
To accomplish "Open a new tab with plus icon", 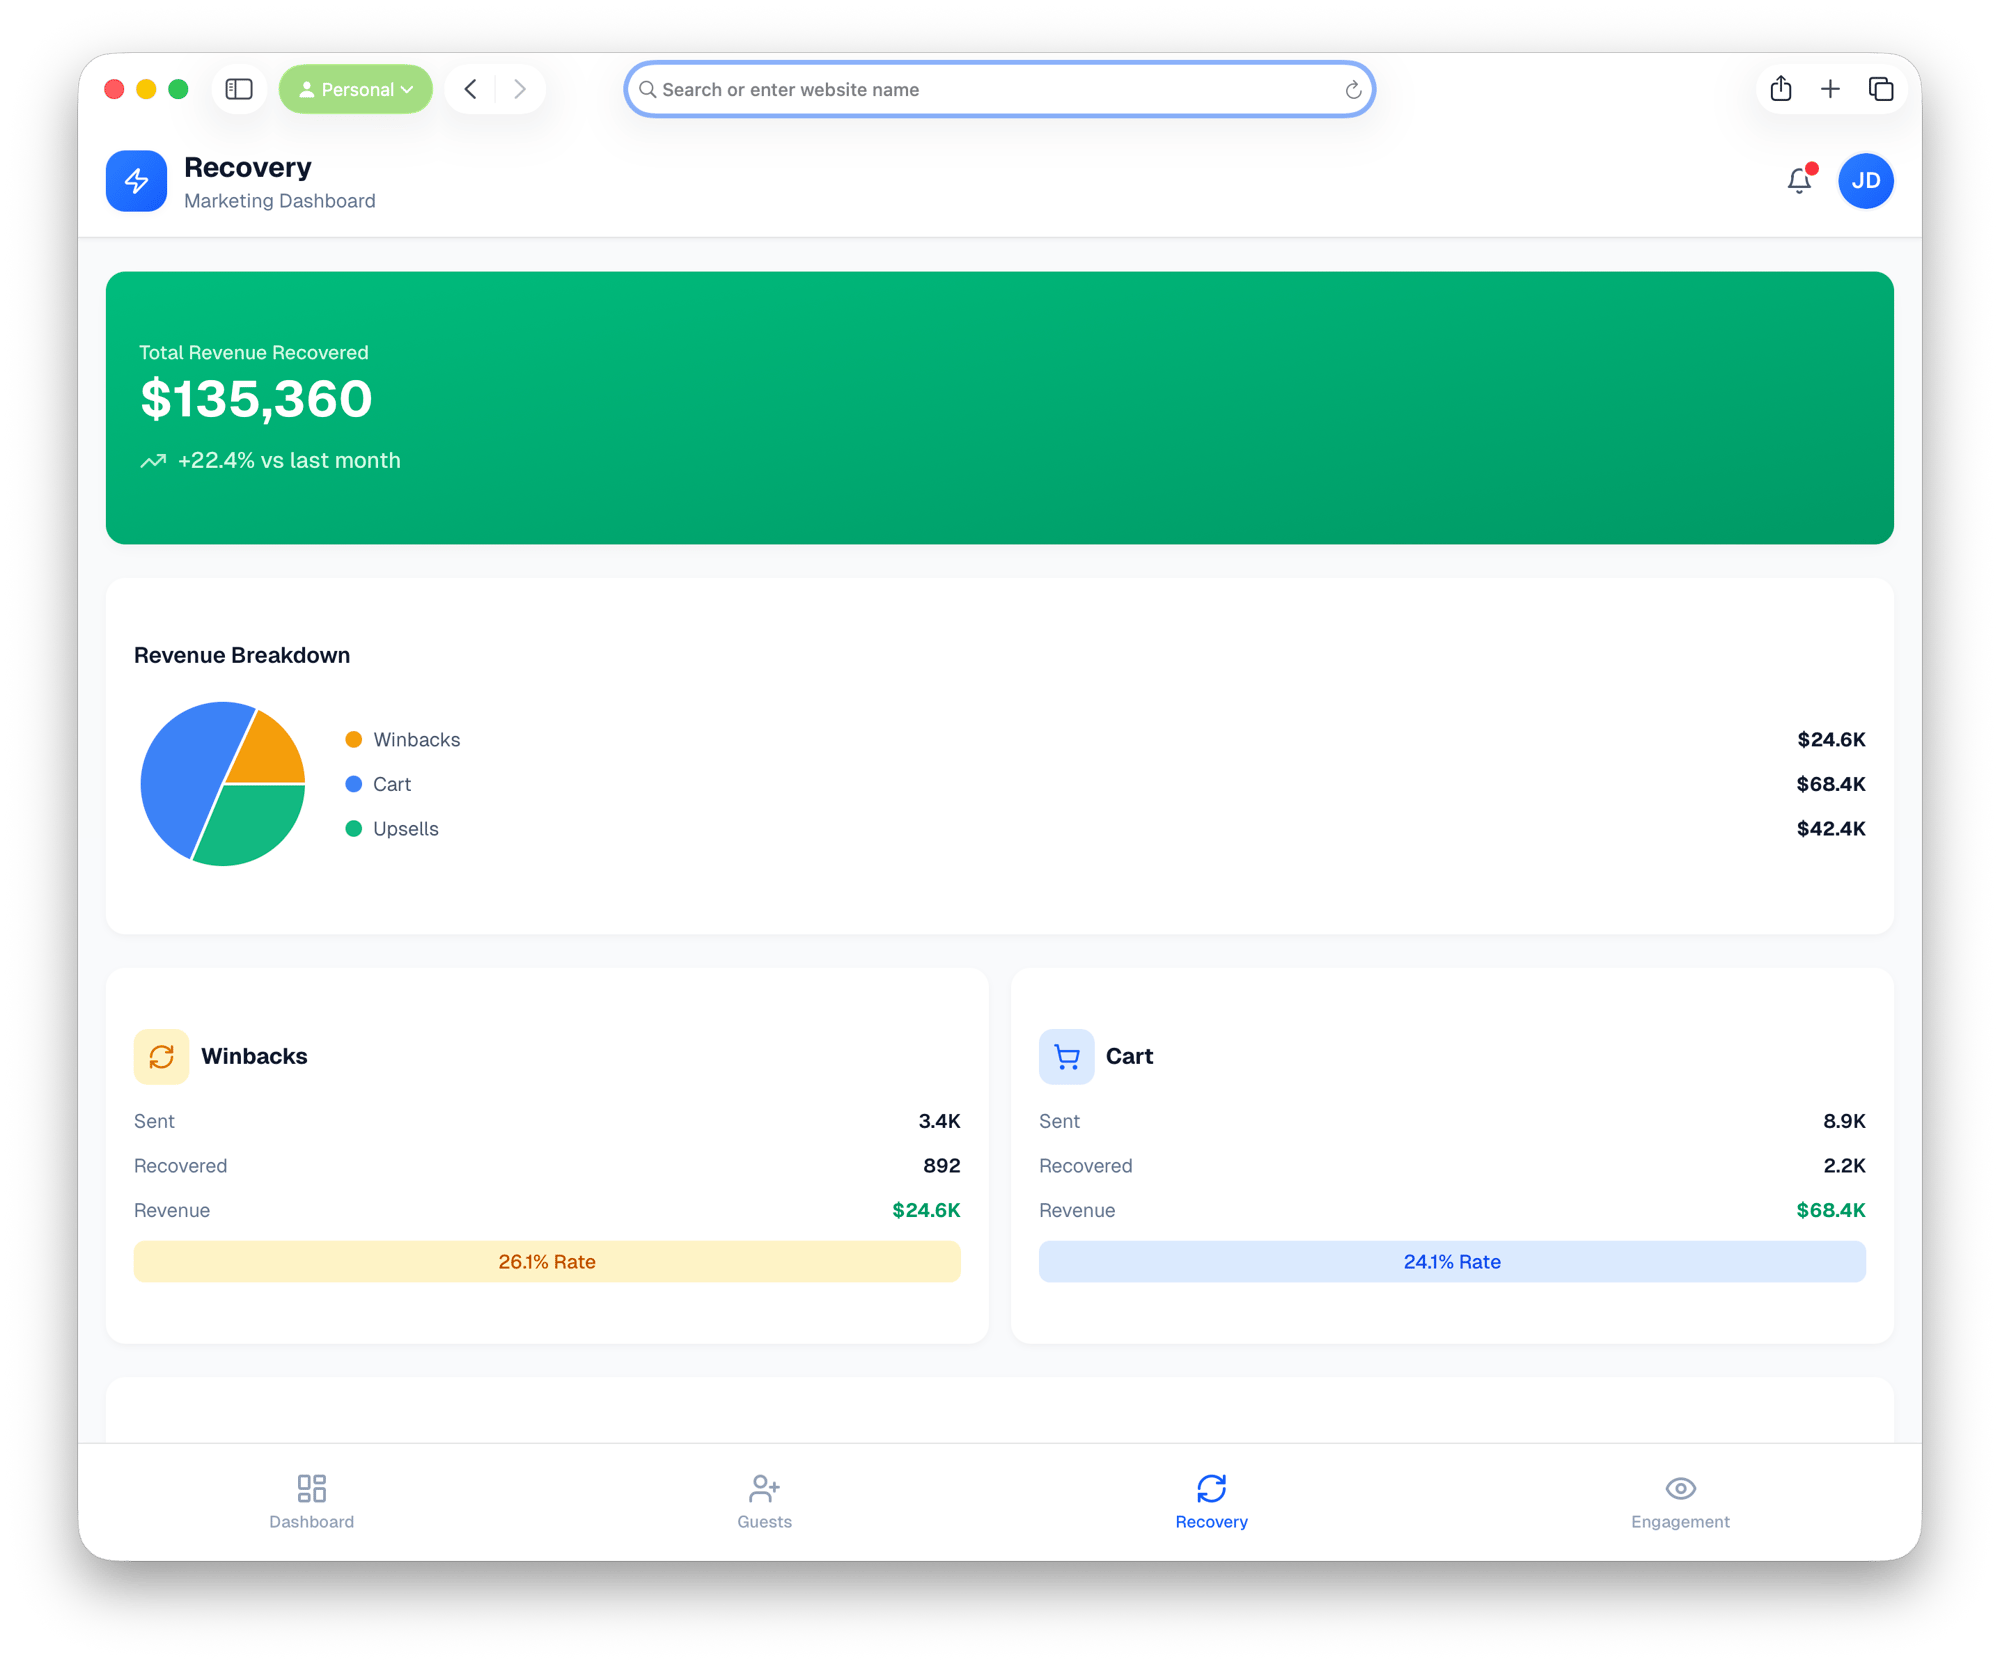I will 1830,90.
